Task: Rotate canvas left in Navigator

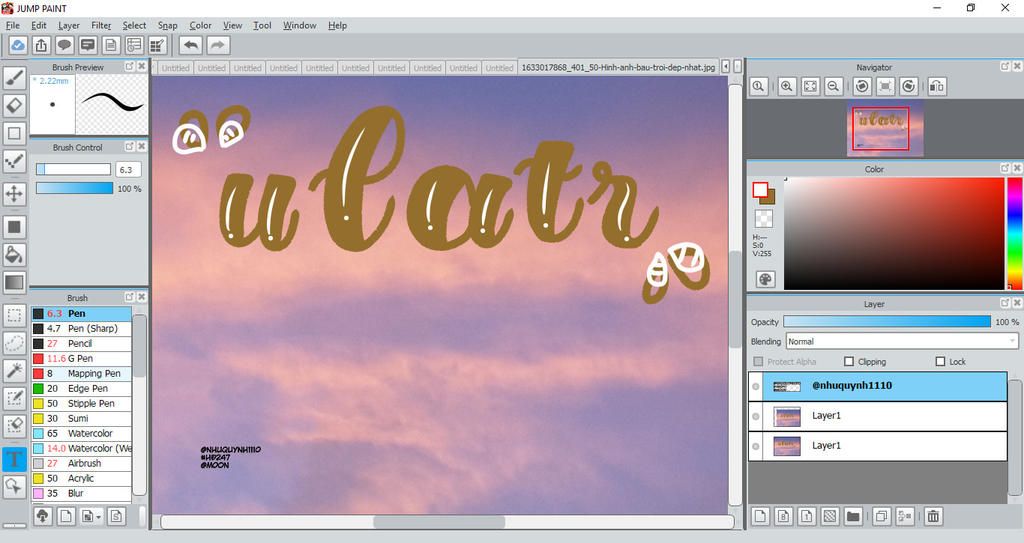Action: coord(862,86)
